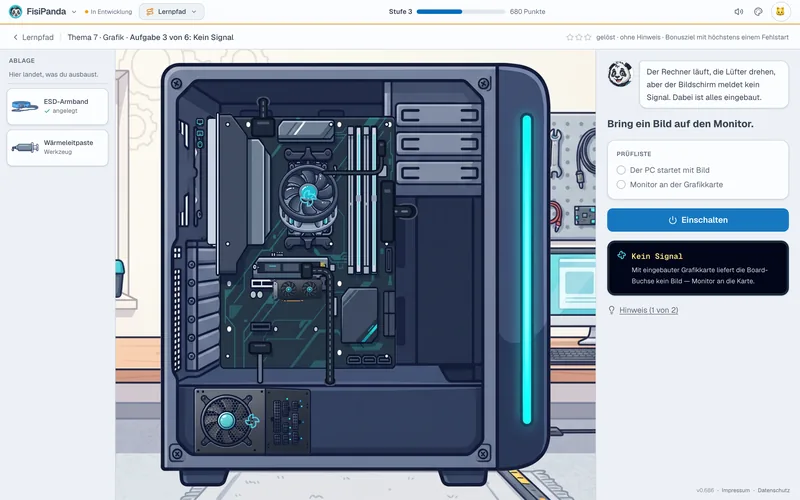Go back via the Lernpfad breadcrumb link
Viewport: 800px width, 500px height.
[33, 37]
